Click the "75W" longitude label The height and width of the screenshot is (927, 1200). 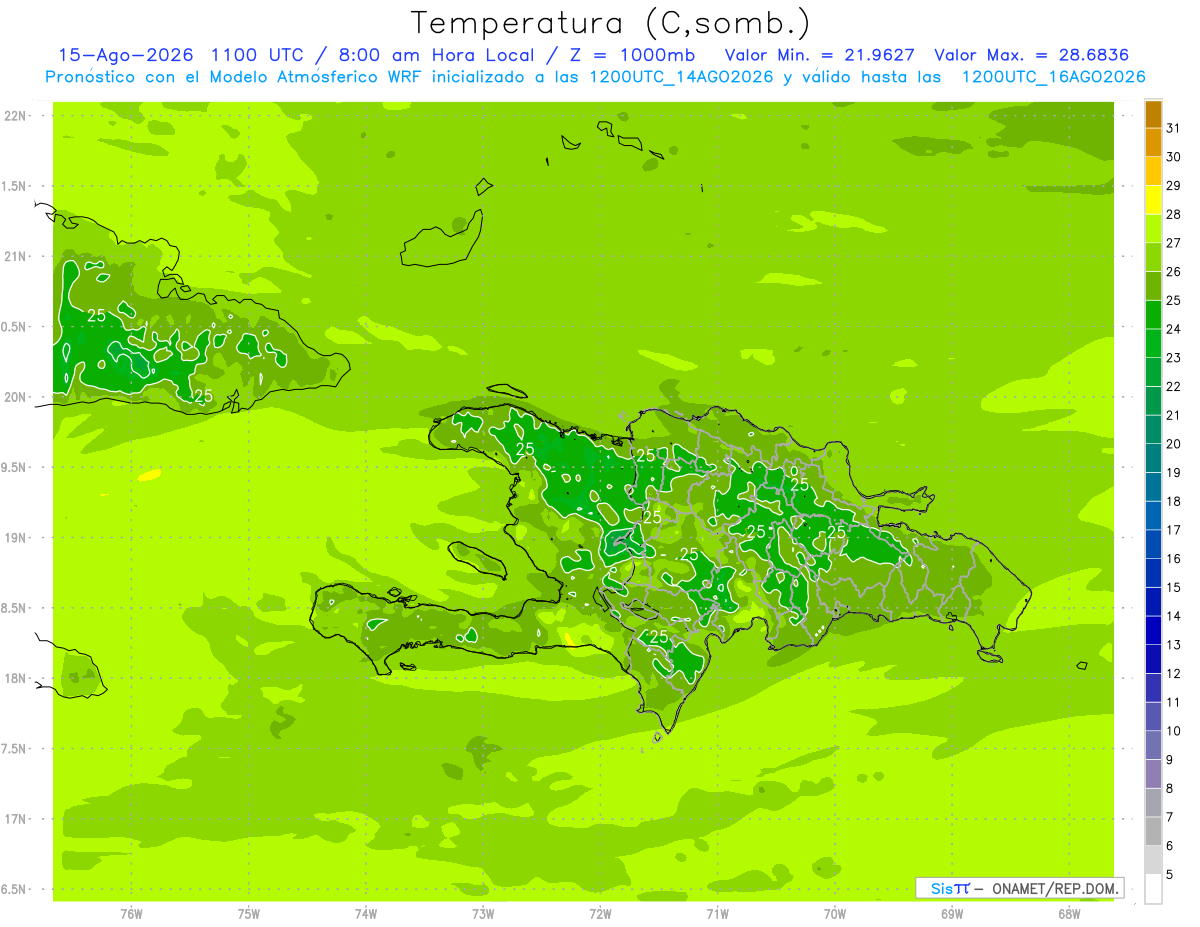pos(249,913)
